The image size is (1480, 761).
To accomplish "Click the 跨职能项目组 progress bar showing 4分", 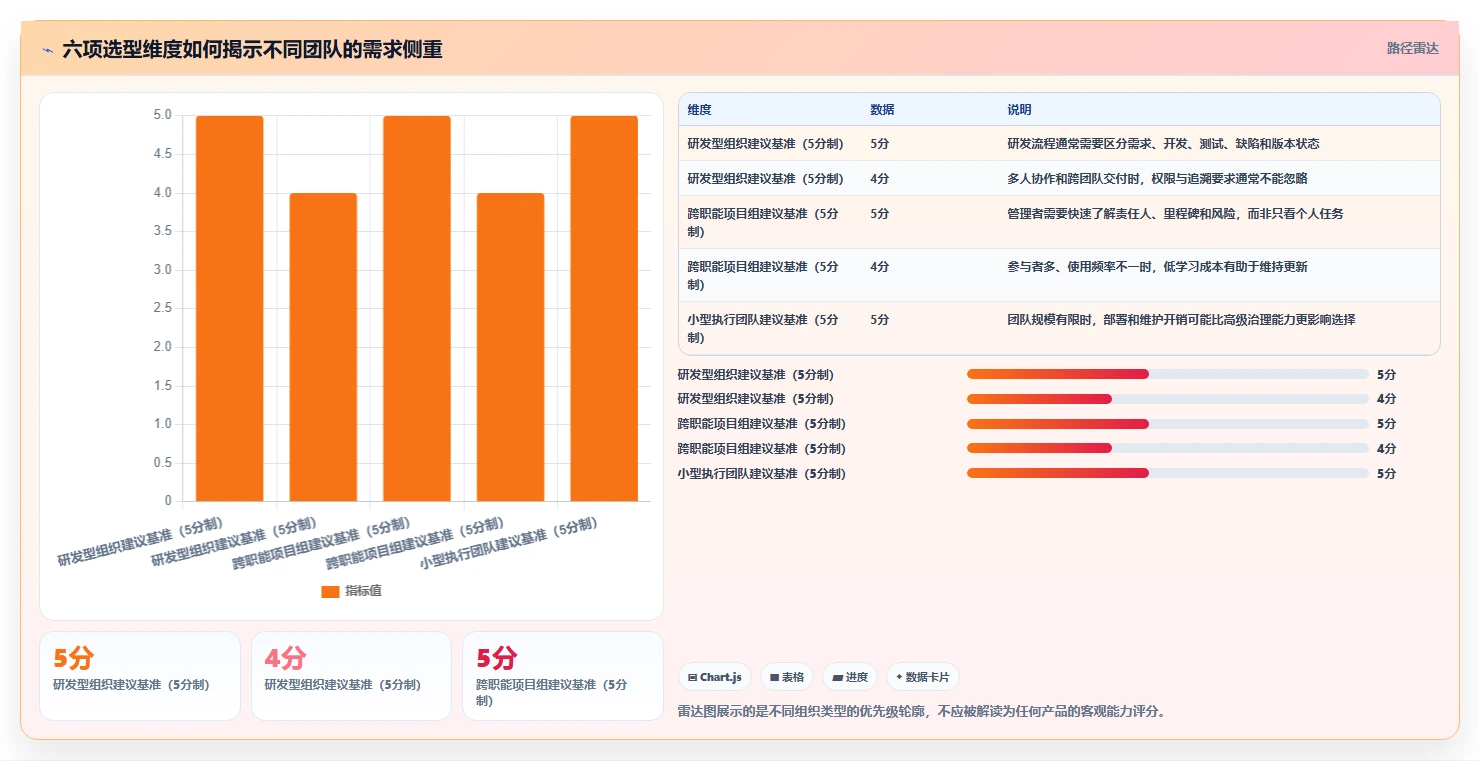I will coord(1167,449).
